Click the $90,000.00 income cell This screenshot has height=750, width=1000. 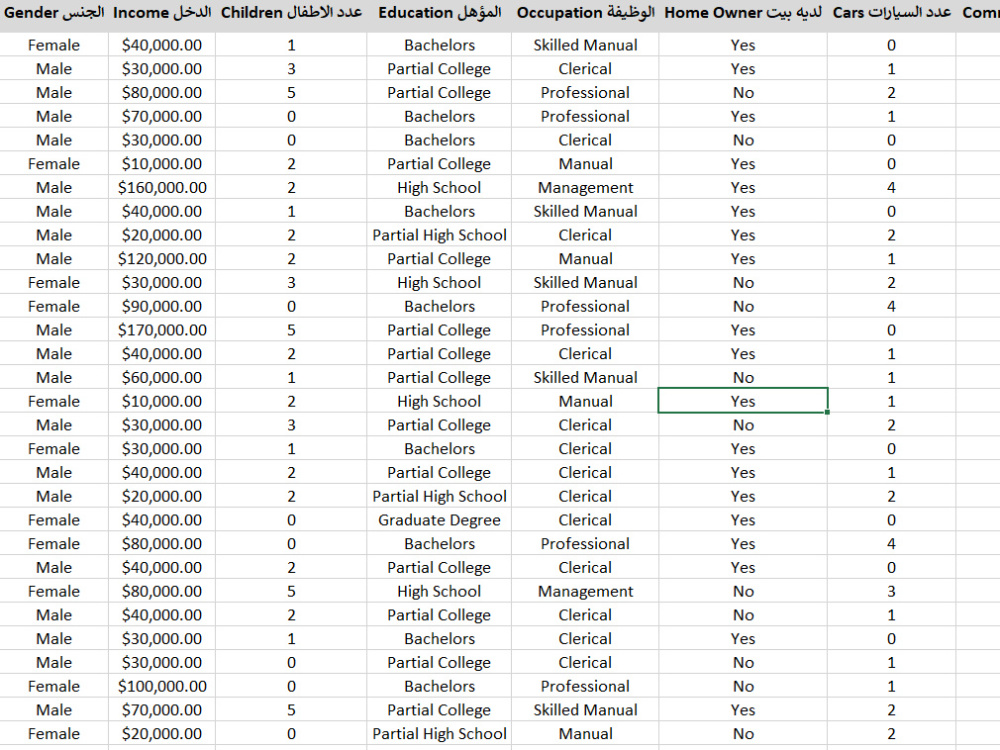tap(162, 306)
